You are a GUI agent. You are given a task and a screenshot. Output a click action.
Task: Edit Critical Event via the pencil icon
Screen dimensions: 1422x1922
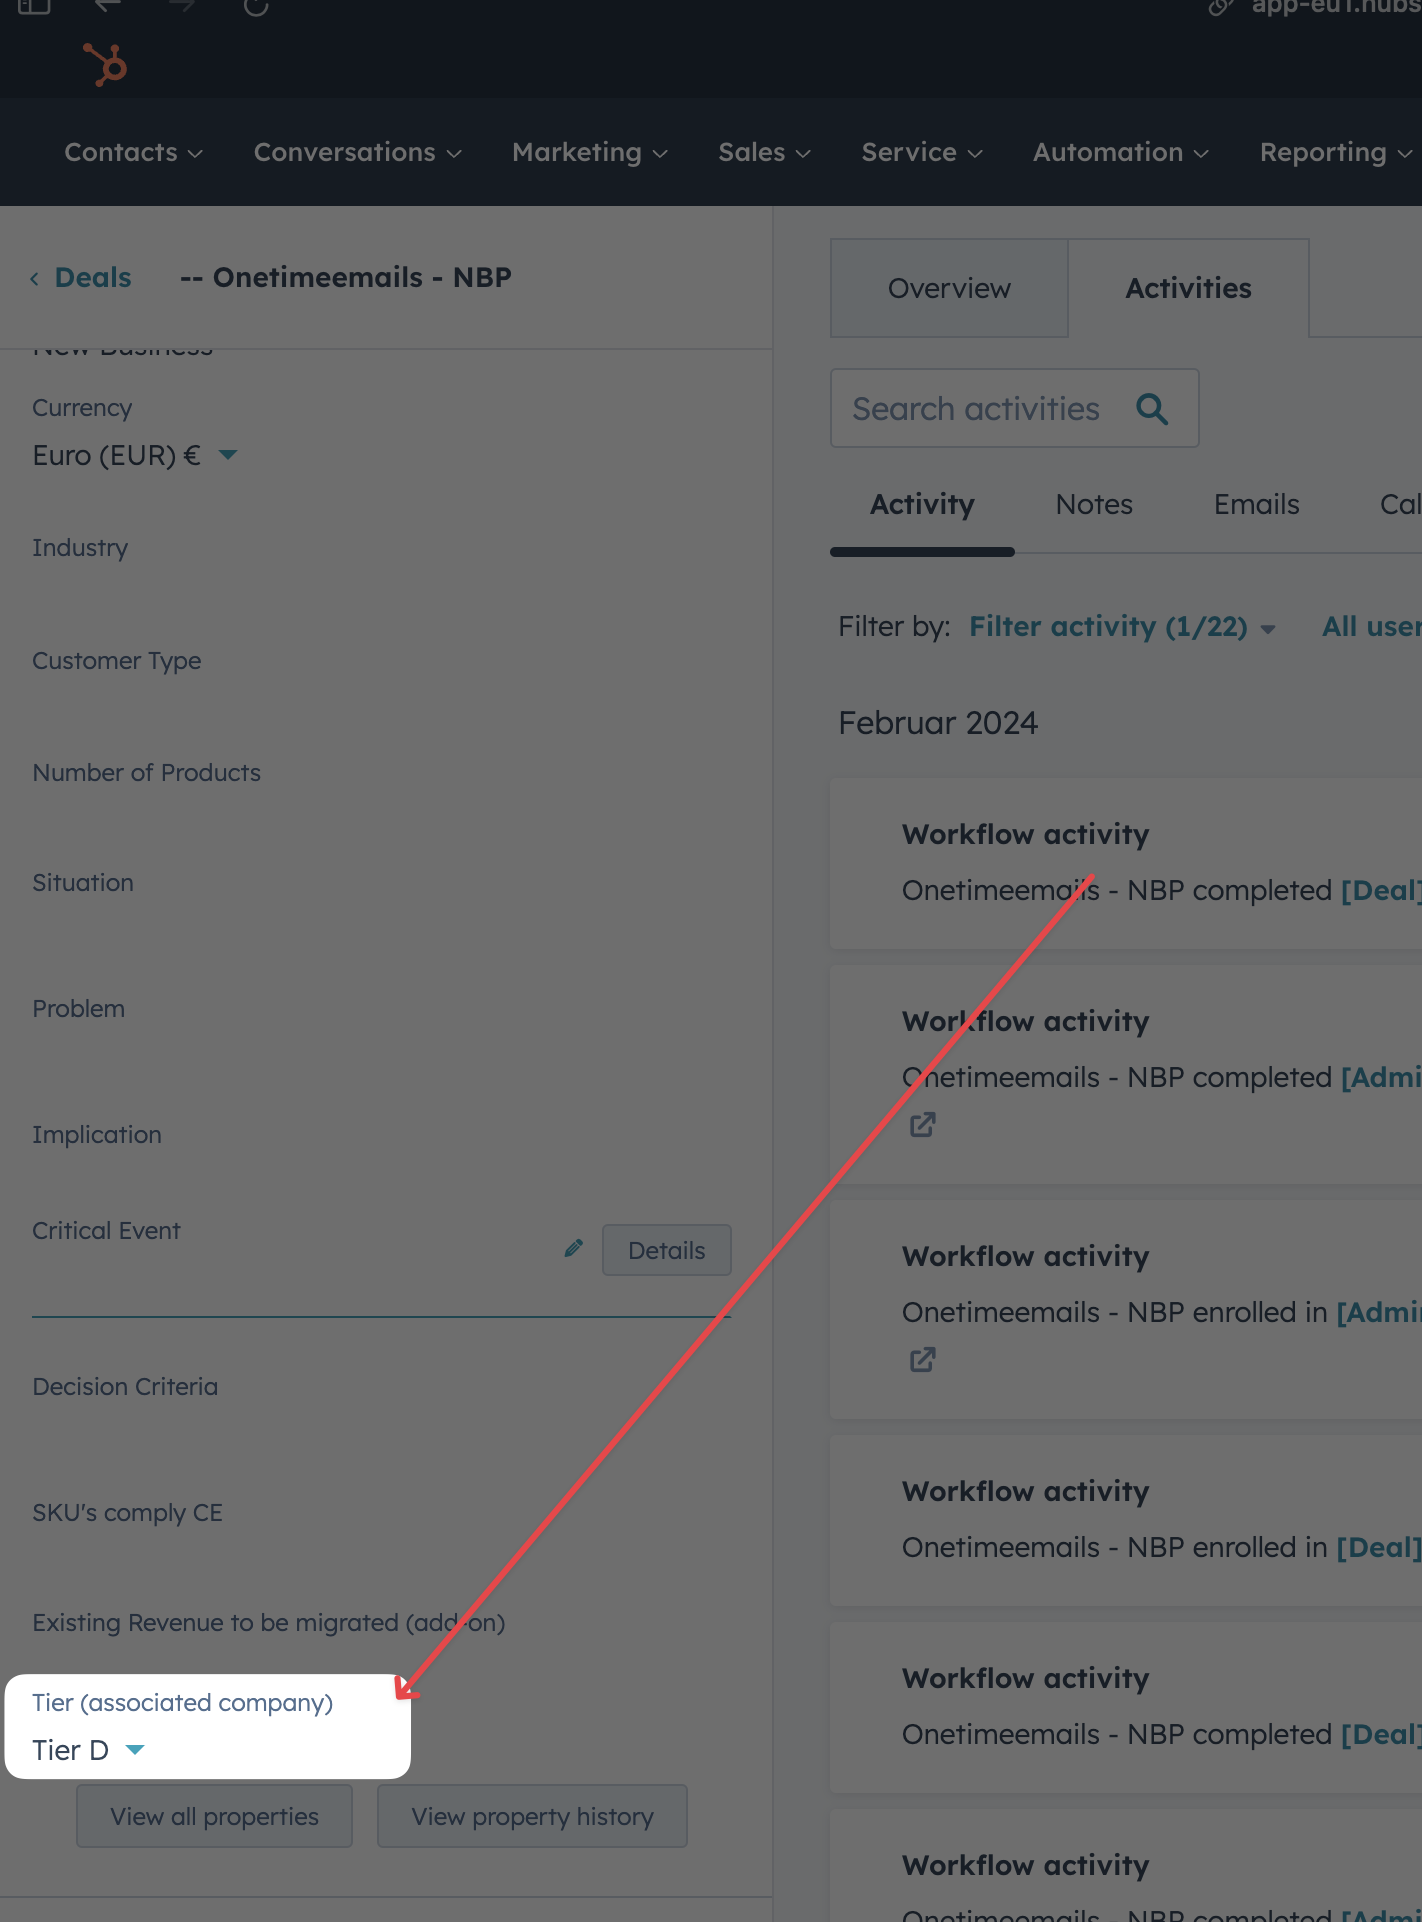coord(573,1247)
